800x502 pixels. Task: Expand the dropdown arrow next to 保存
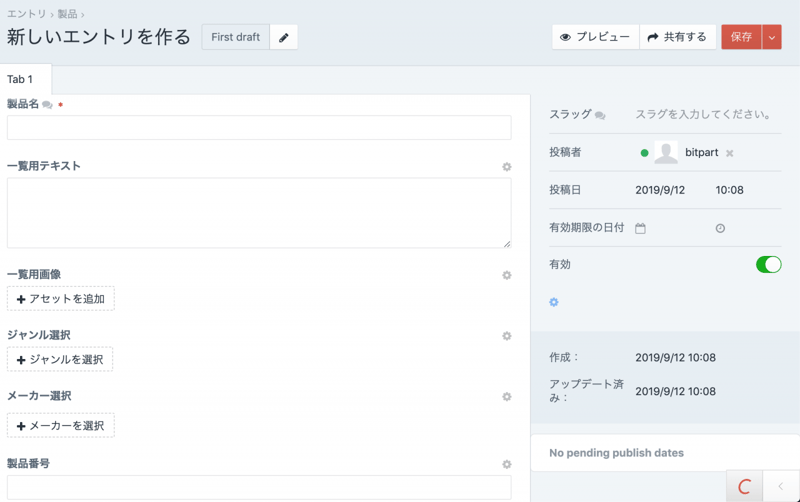tap(772, 37)
